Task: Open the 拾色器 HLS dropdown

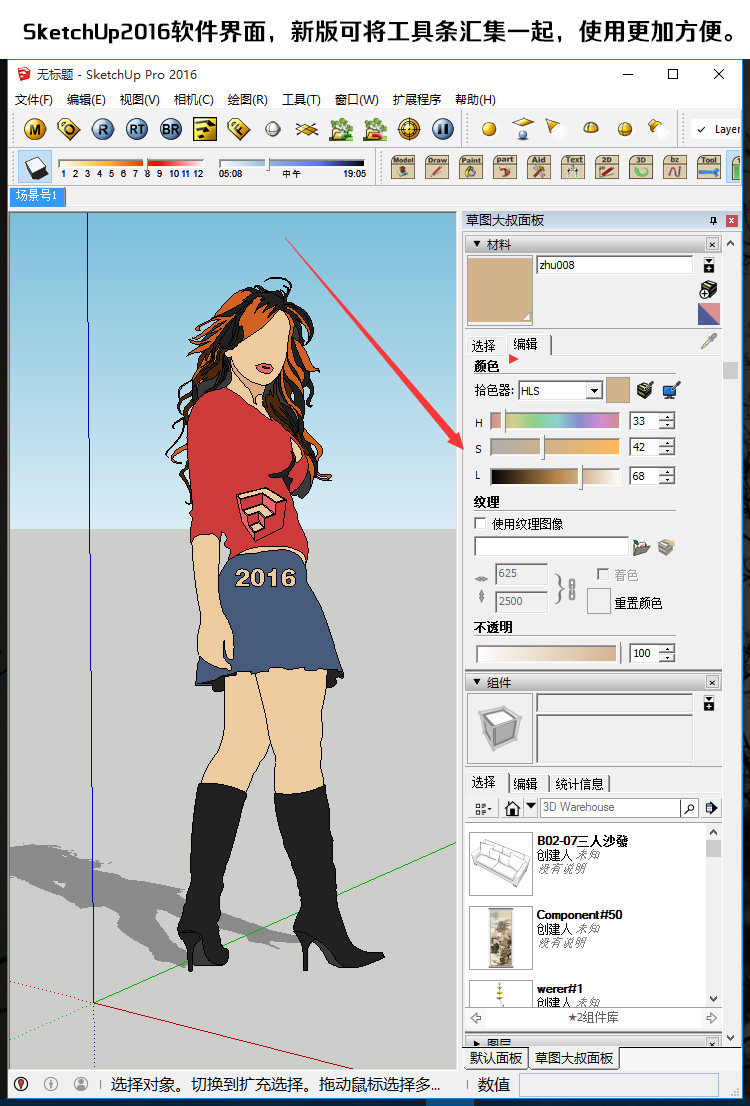Action: [594, 390]
